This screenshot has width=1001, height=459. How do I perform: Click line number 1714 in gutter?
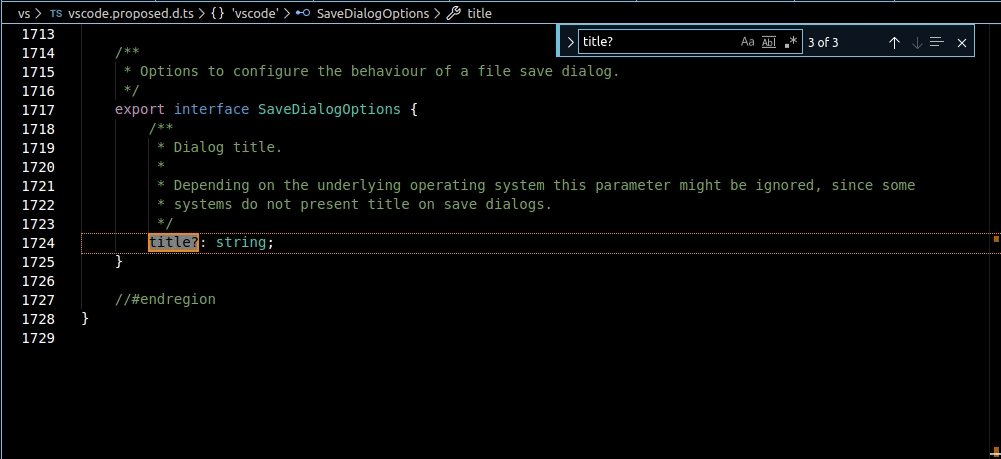(x=38, y=53)
